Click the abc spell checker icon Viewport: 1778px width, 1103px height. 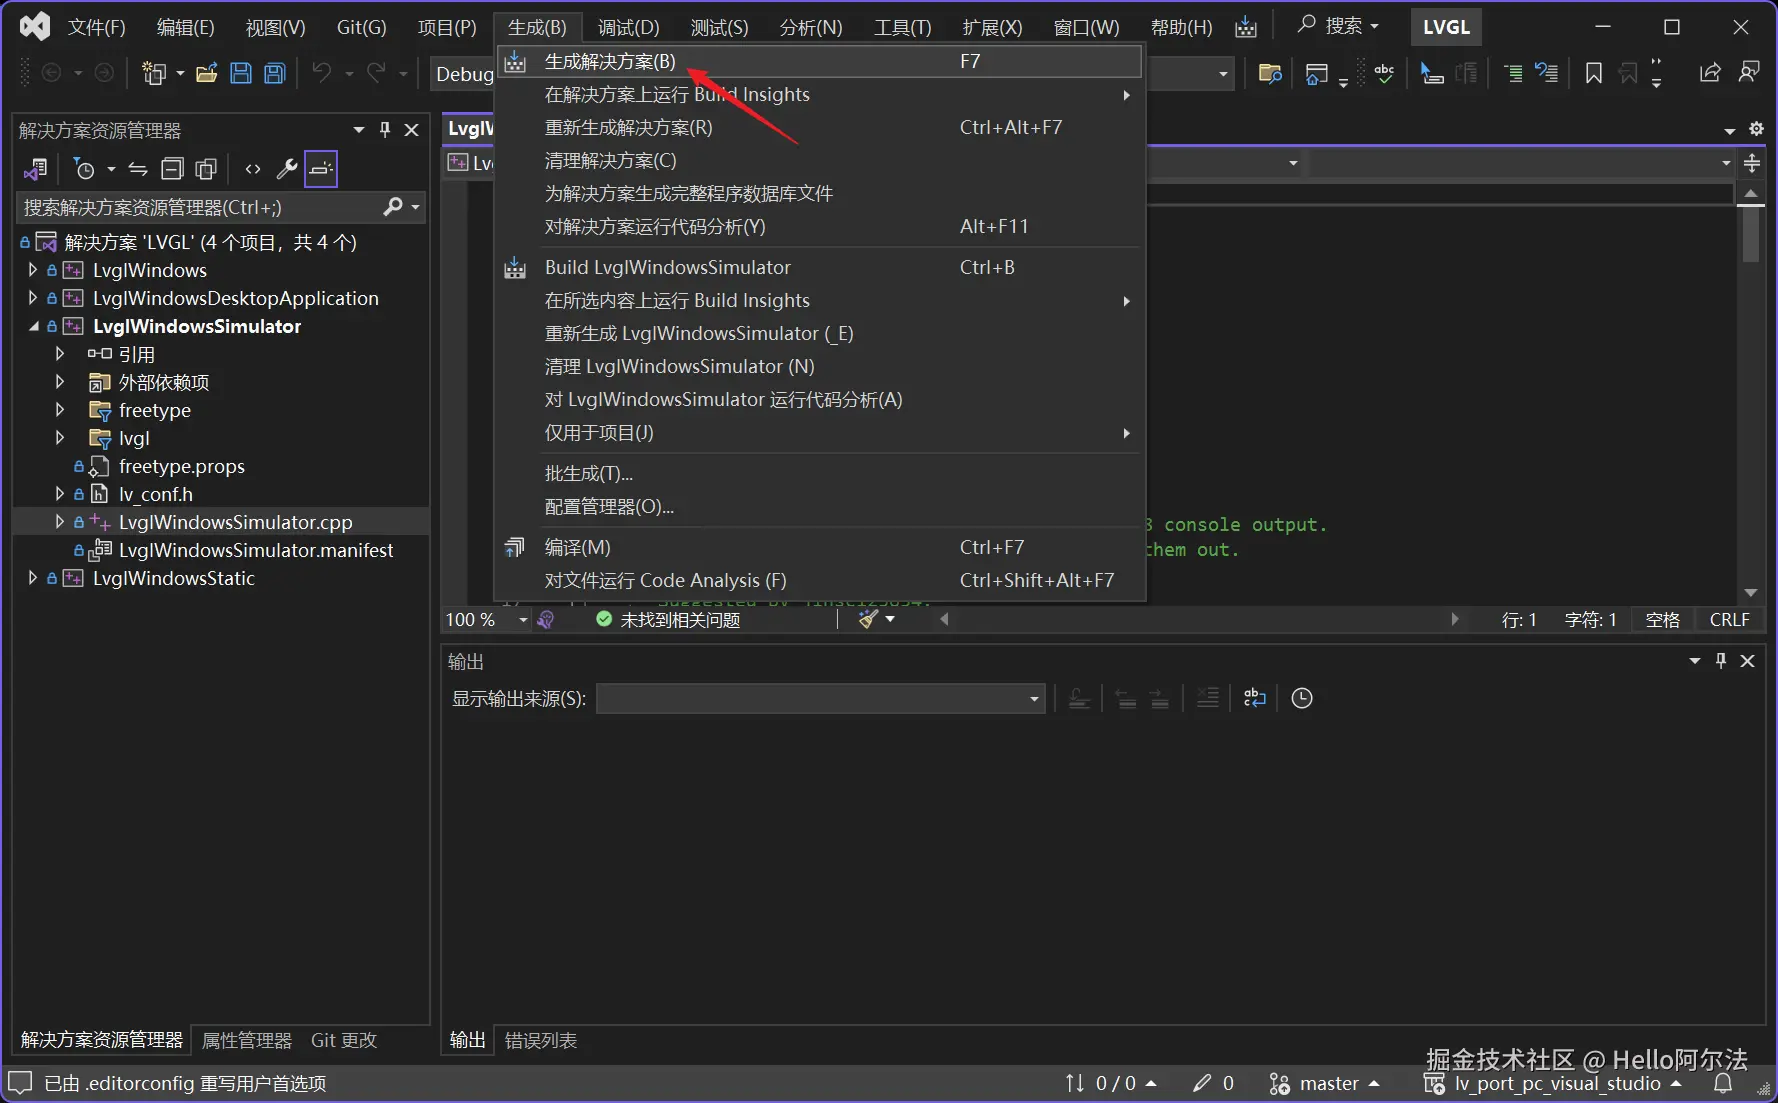coord(1384,73)
